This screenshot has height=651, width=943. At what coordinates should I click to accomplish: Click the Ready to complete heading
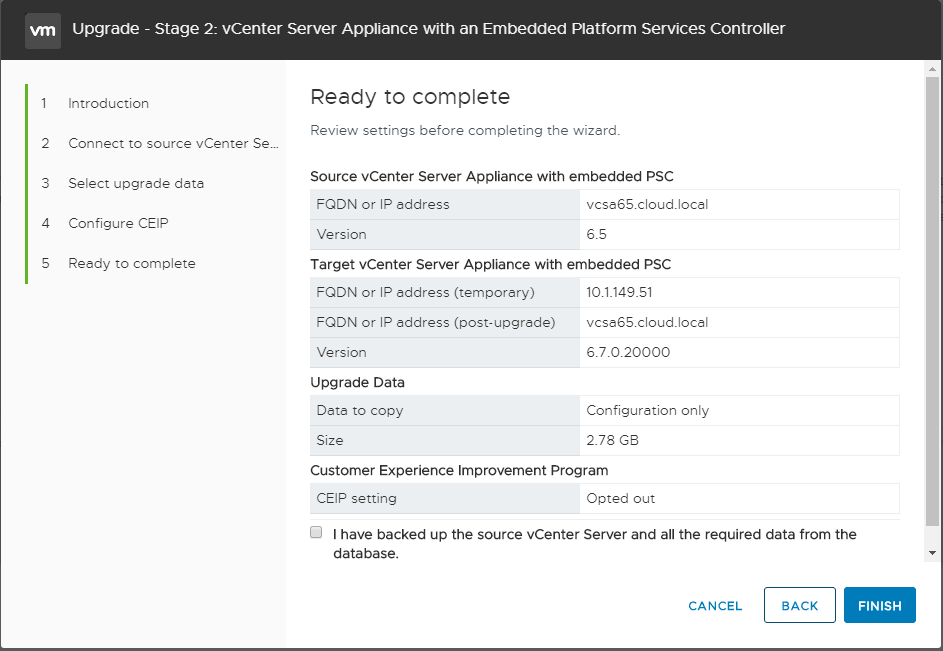(x=410, y=97)
